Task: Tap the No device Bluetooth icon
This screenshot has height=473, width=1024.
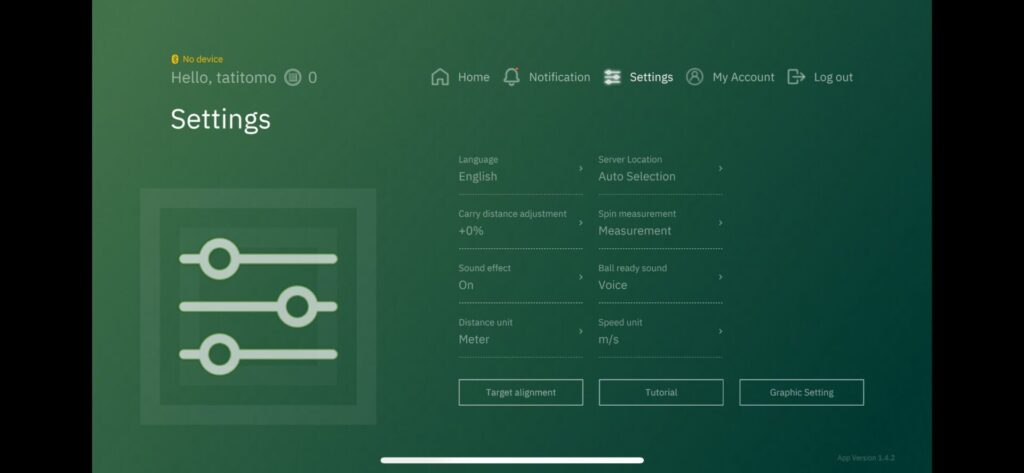Action: coord(175,60)
